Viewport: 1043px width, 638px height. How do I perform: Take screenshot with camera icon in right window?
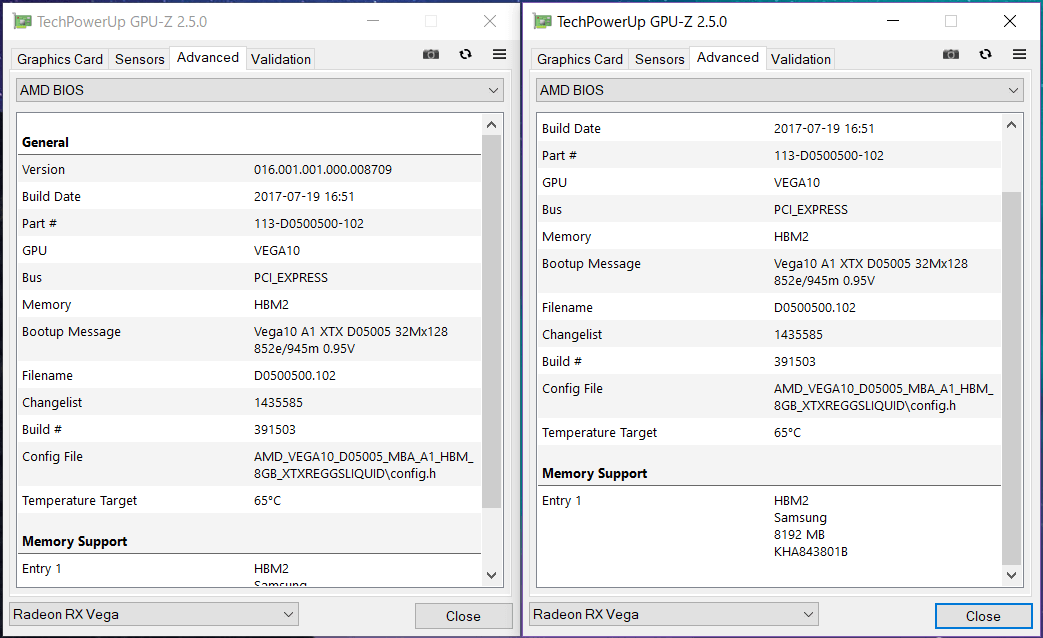coord(951,55)
